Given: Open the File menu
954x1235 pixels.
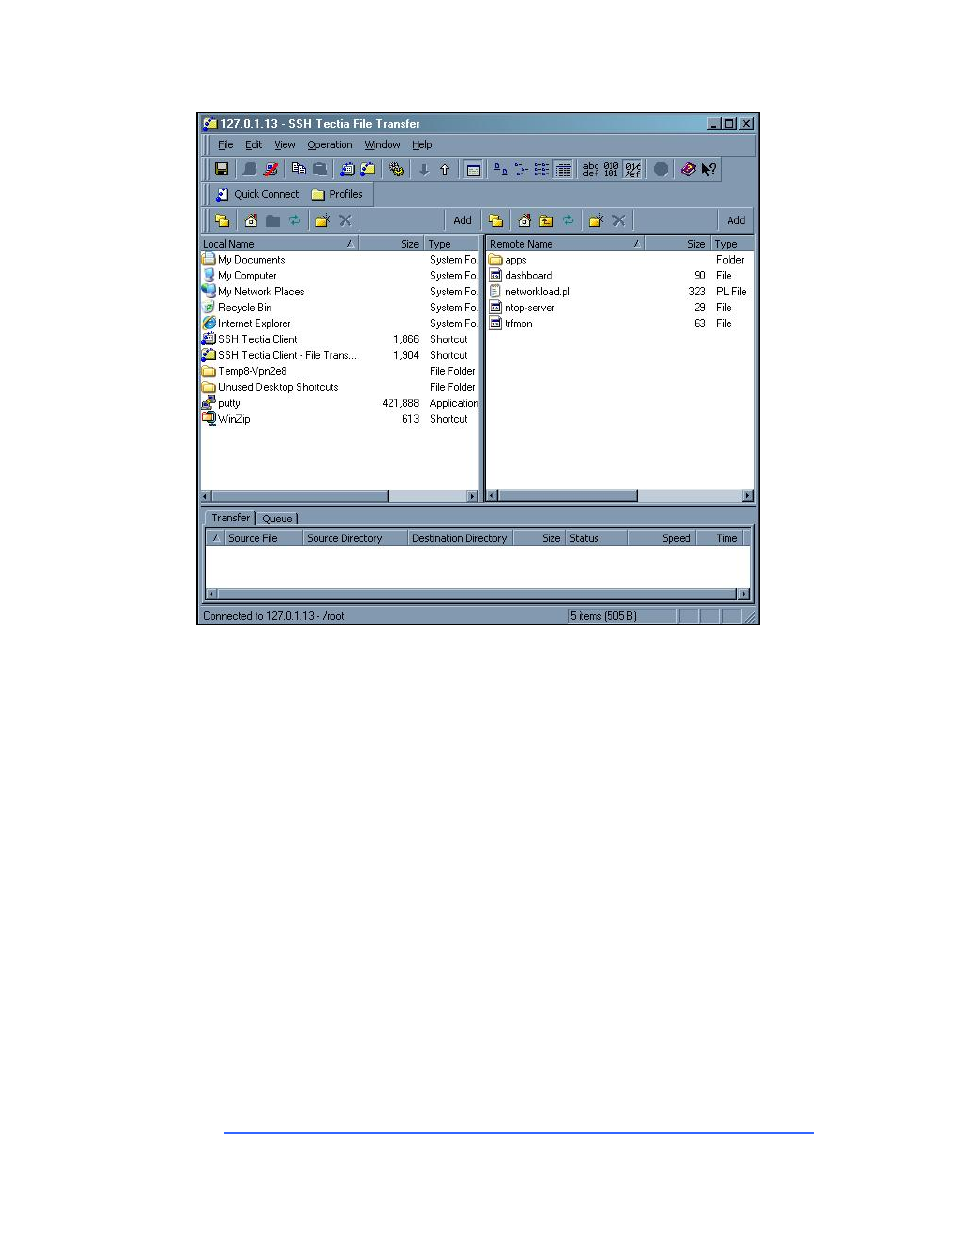Looking at the screenshot, I should pyautogui.click(x=226, y=145).
